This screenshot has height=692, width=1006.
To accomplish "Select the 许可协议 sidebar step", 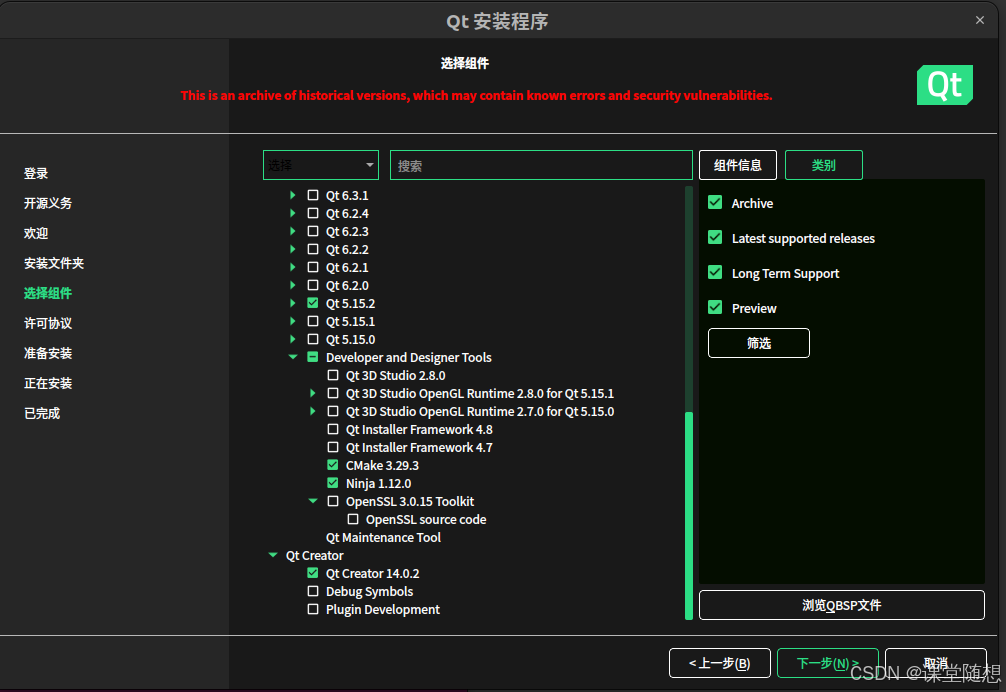I will click(x=48, y=323).
